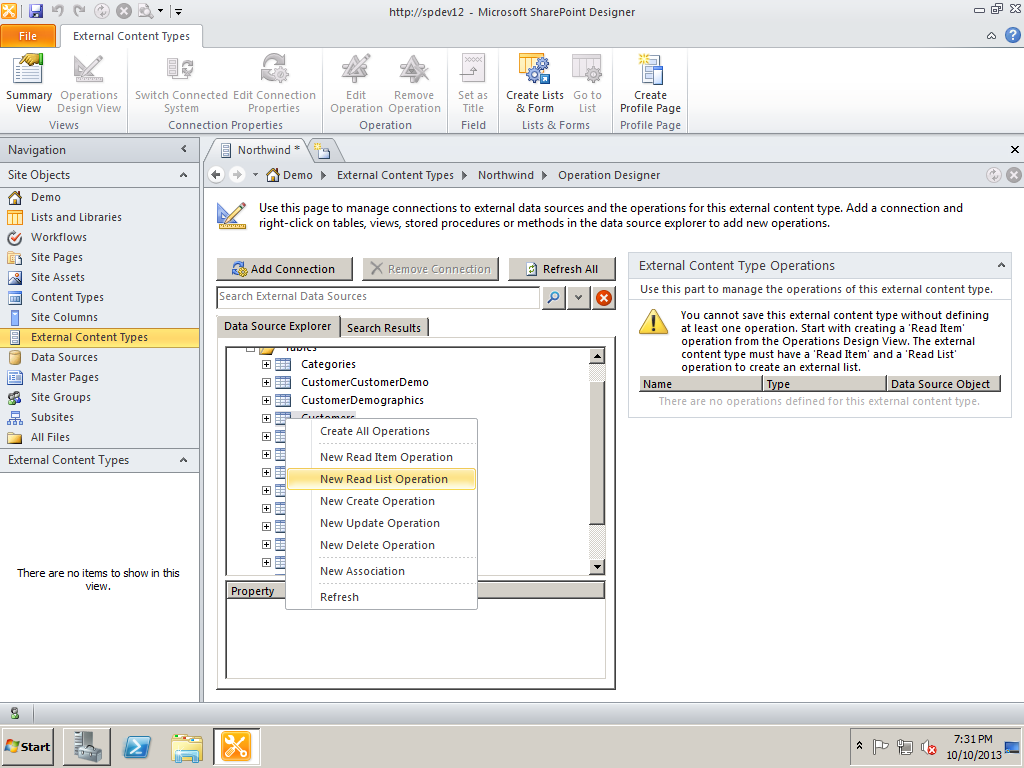Click scroll up arrow in explorer tree
1024x768 pixels.
[597, 356]
